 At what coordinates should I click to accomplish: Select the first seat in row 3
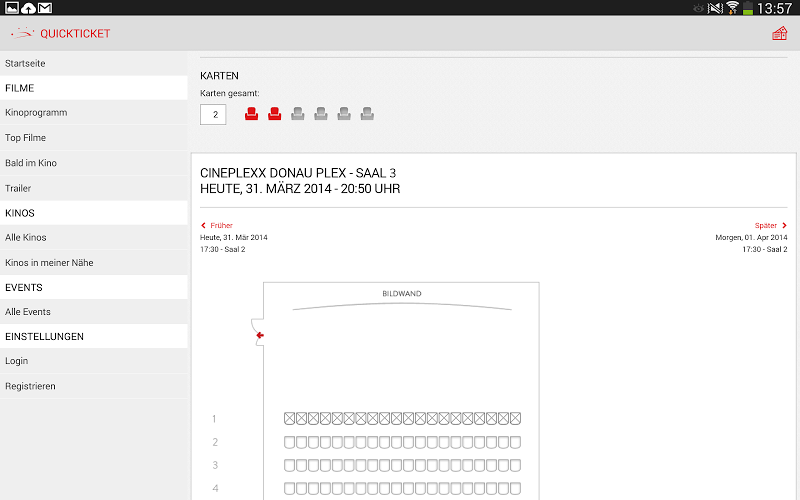point(289,465)
